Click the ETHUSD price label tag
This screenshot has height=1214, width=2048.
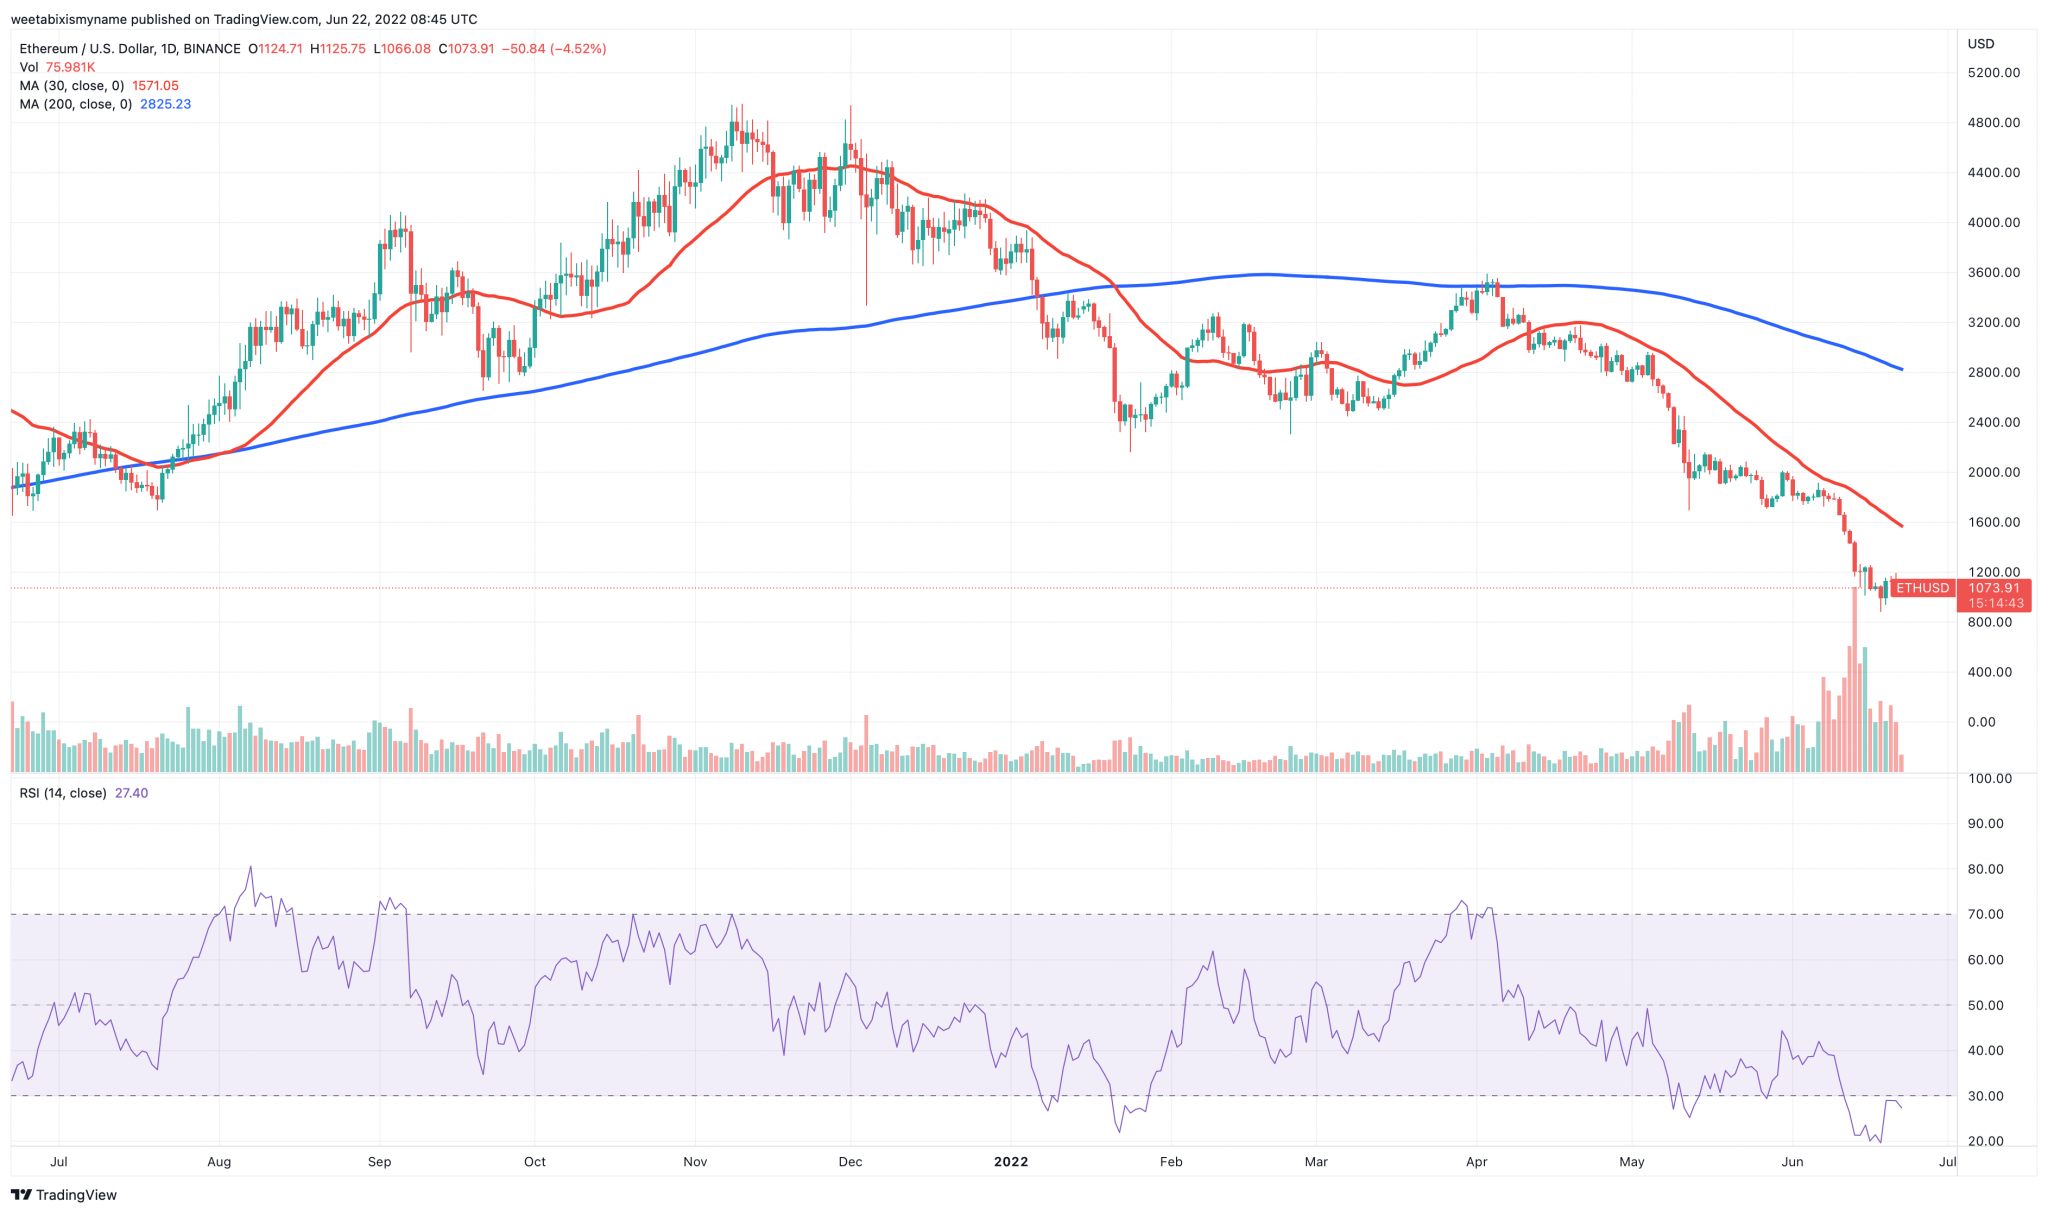click(1923, 588)
